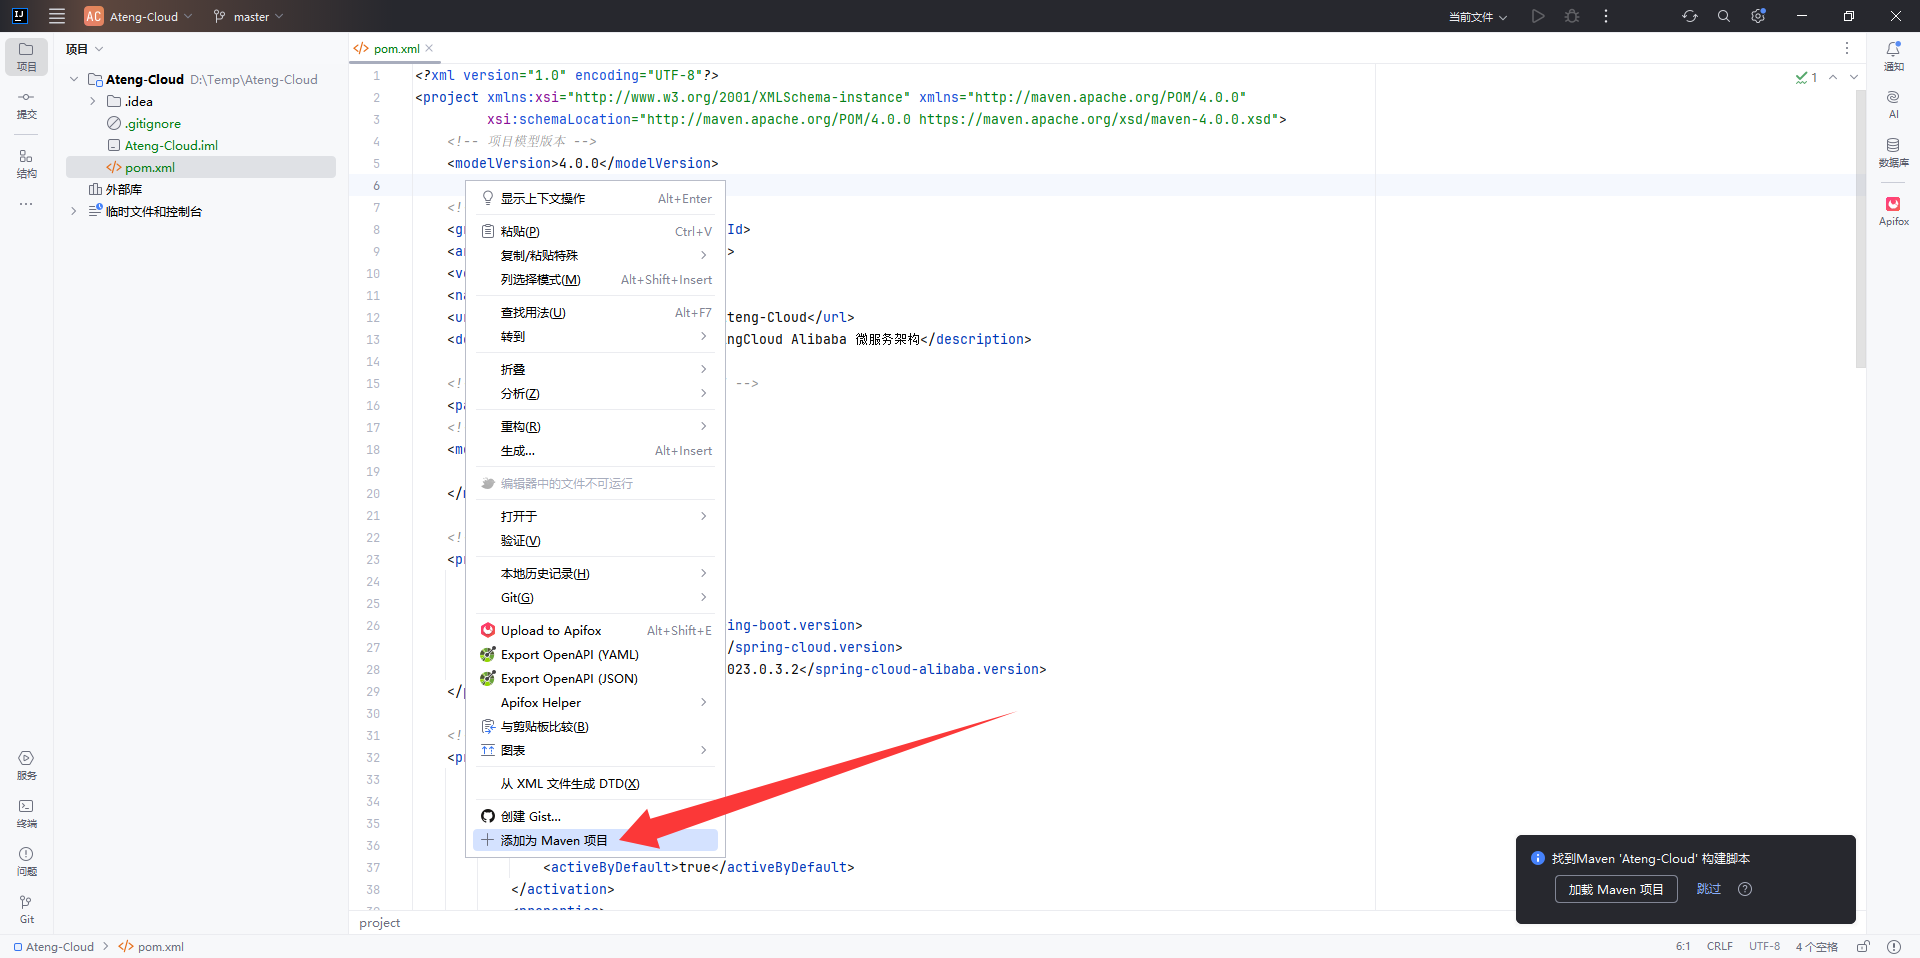Open the master branch dropdown
Image resolution: width=1920 pixels, height=958 pixels.
(249, 16)
